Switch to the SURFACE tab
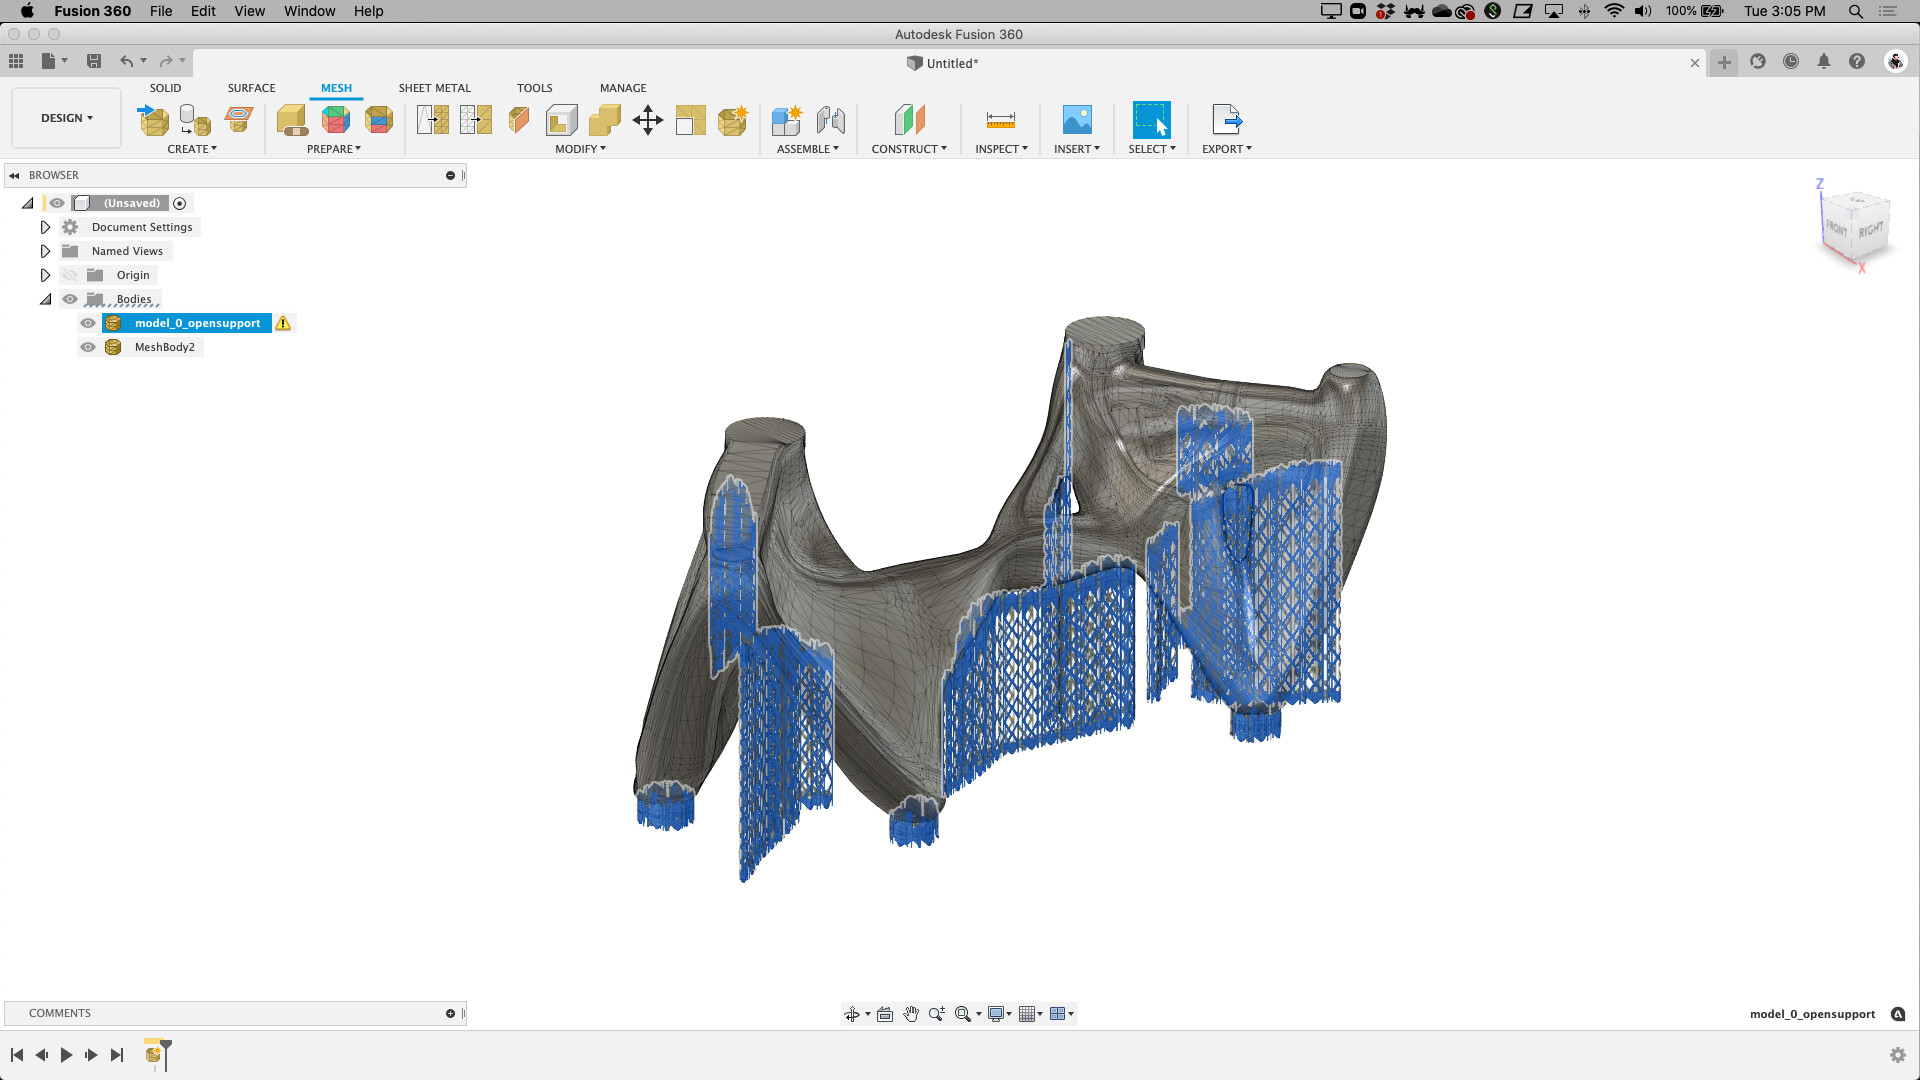 pos(251,88)
